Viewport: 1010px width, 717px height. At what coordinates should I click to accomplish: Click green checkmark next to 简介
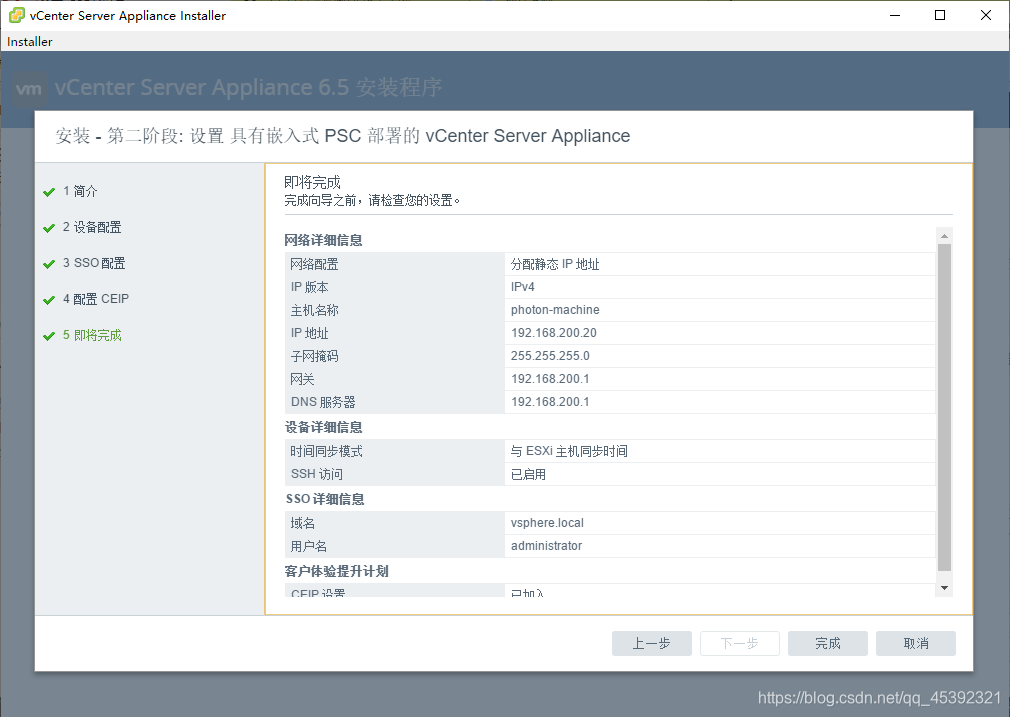49,192
